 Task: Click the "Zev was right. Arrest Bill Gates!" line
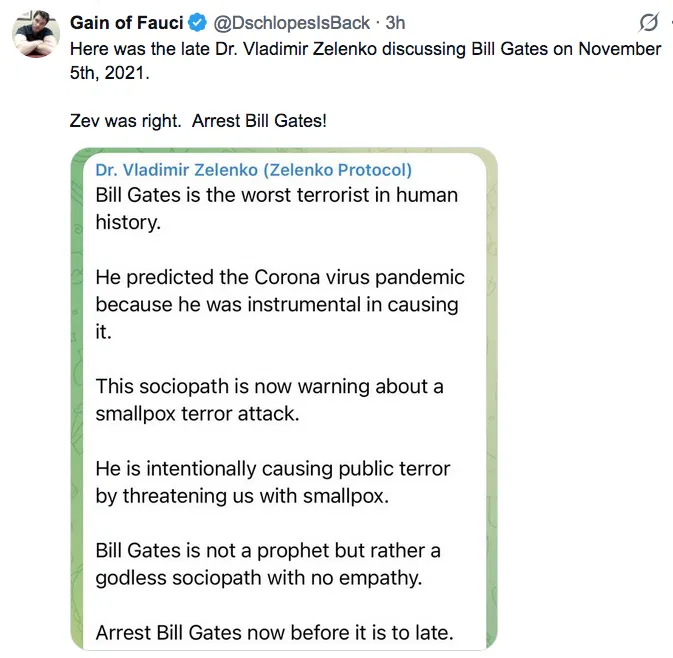click(x=198, y=120)
